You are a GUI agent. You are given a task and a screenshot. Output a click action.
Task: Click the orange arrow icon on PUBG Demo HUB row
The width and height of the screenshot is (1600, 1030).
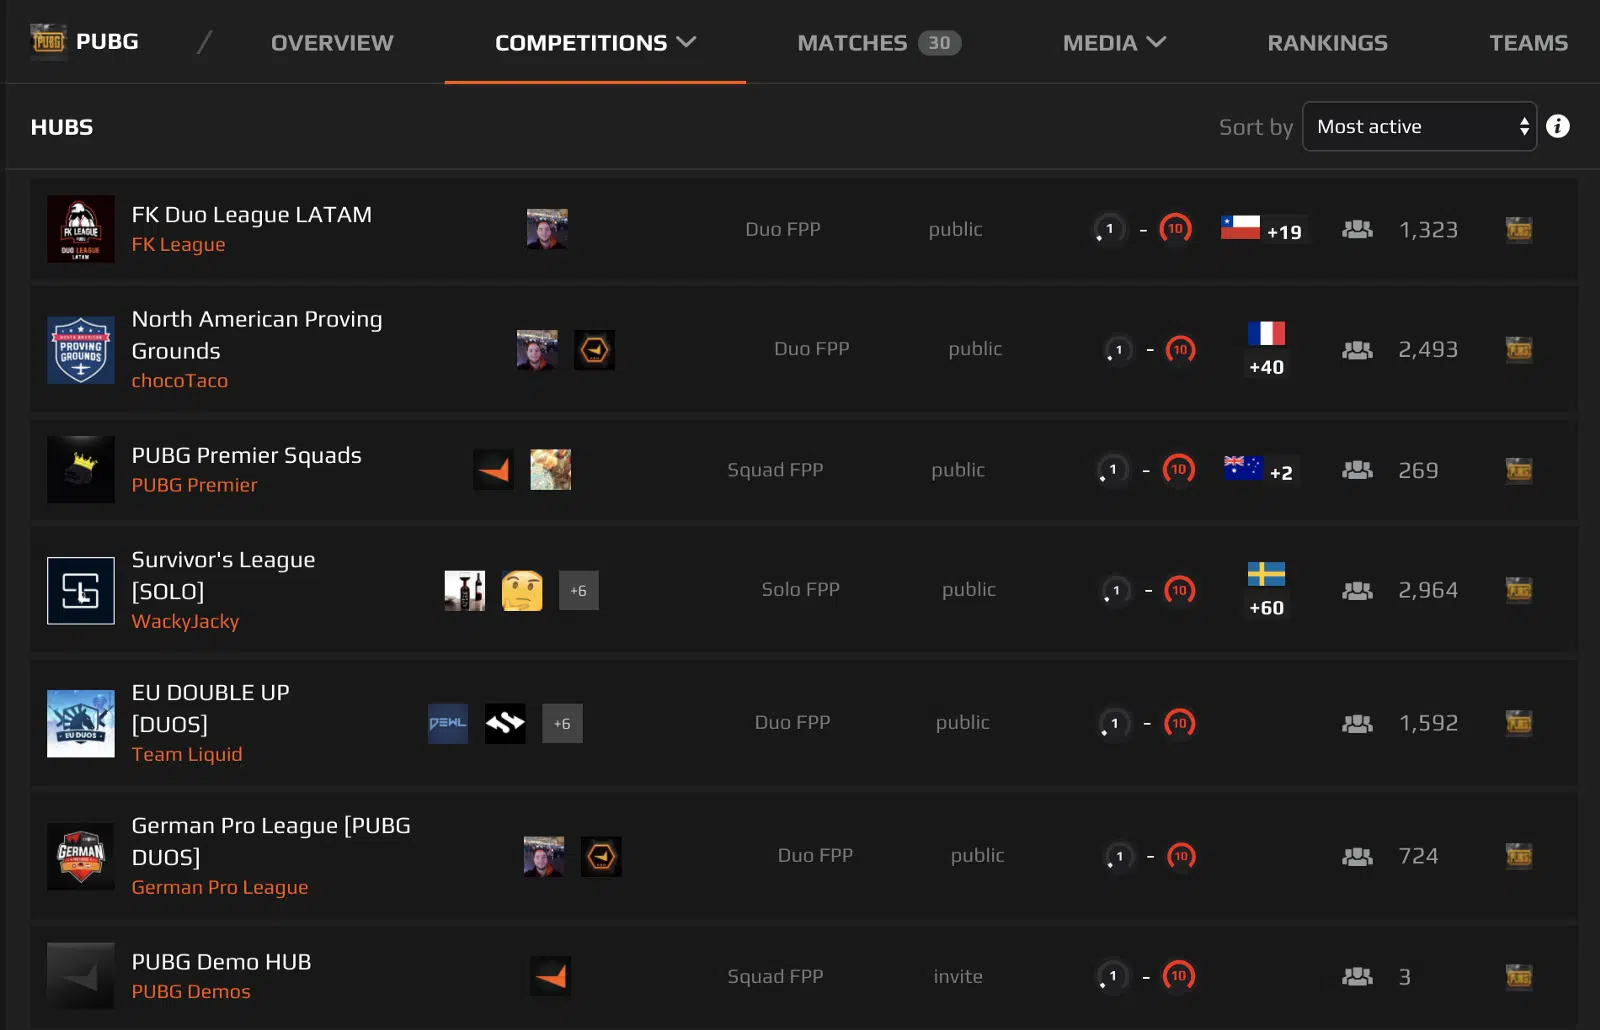click(x=551, y=976)
